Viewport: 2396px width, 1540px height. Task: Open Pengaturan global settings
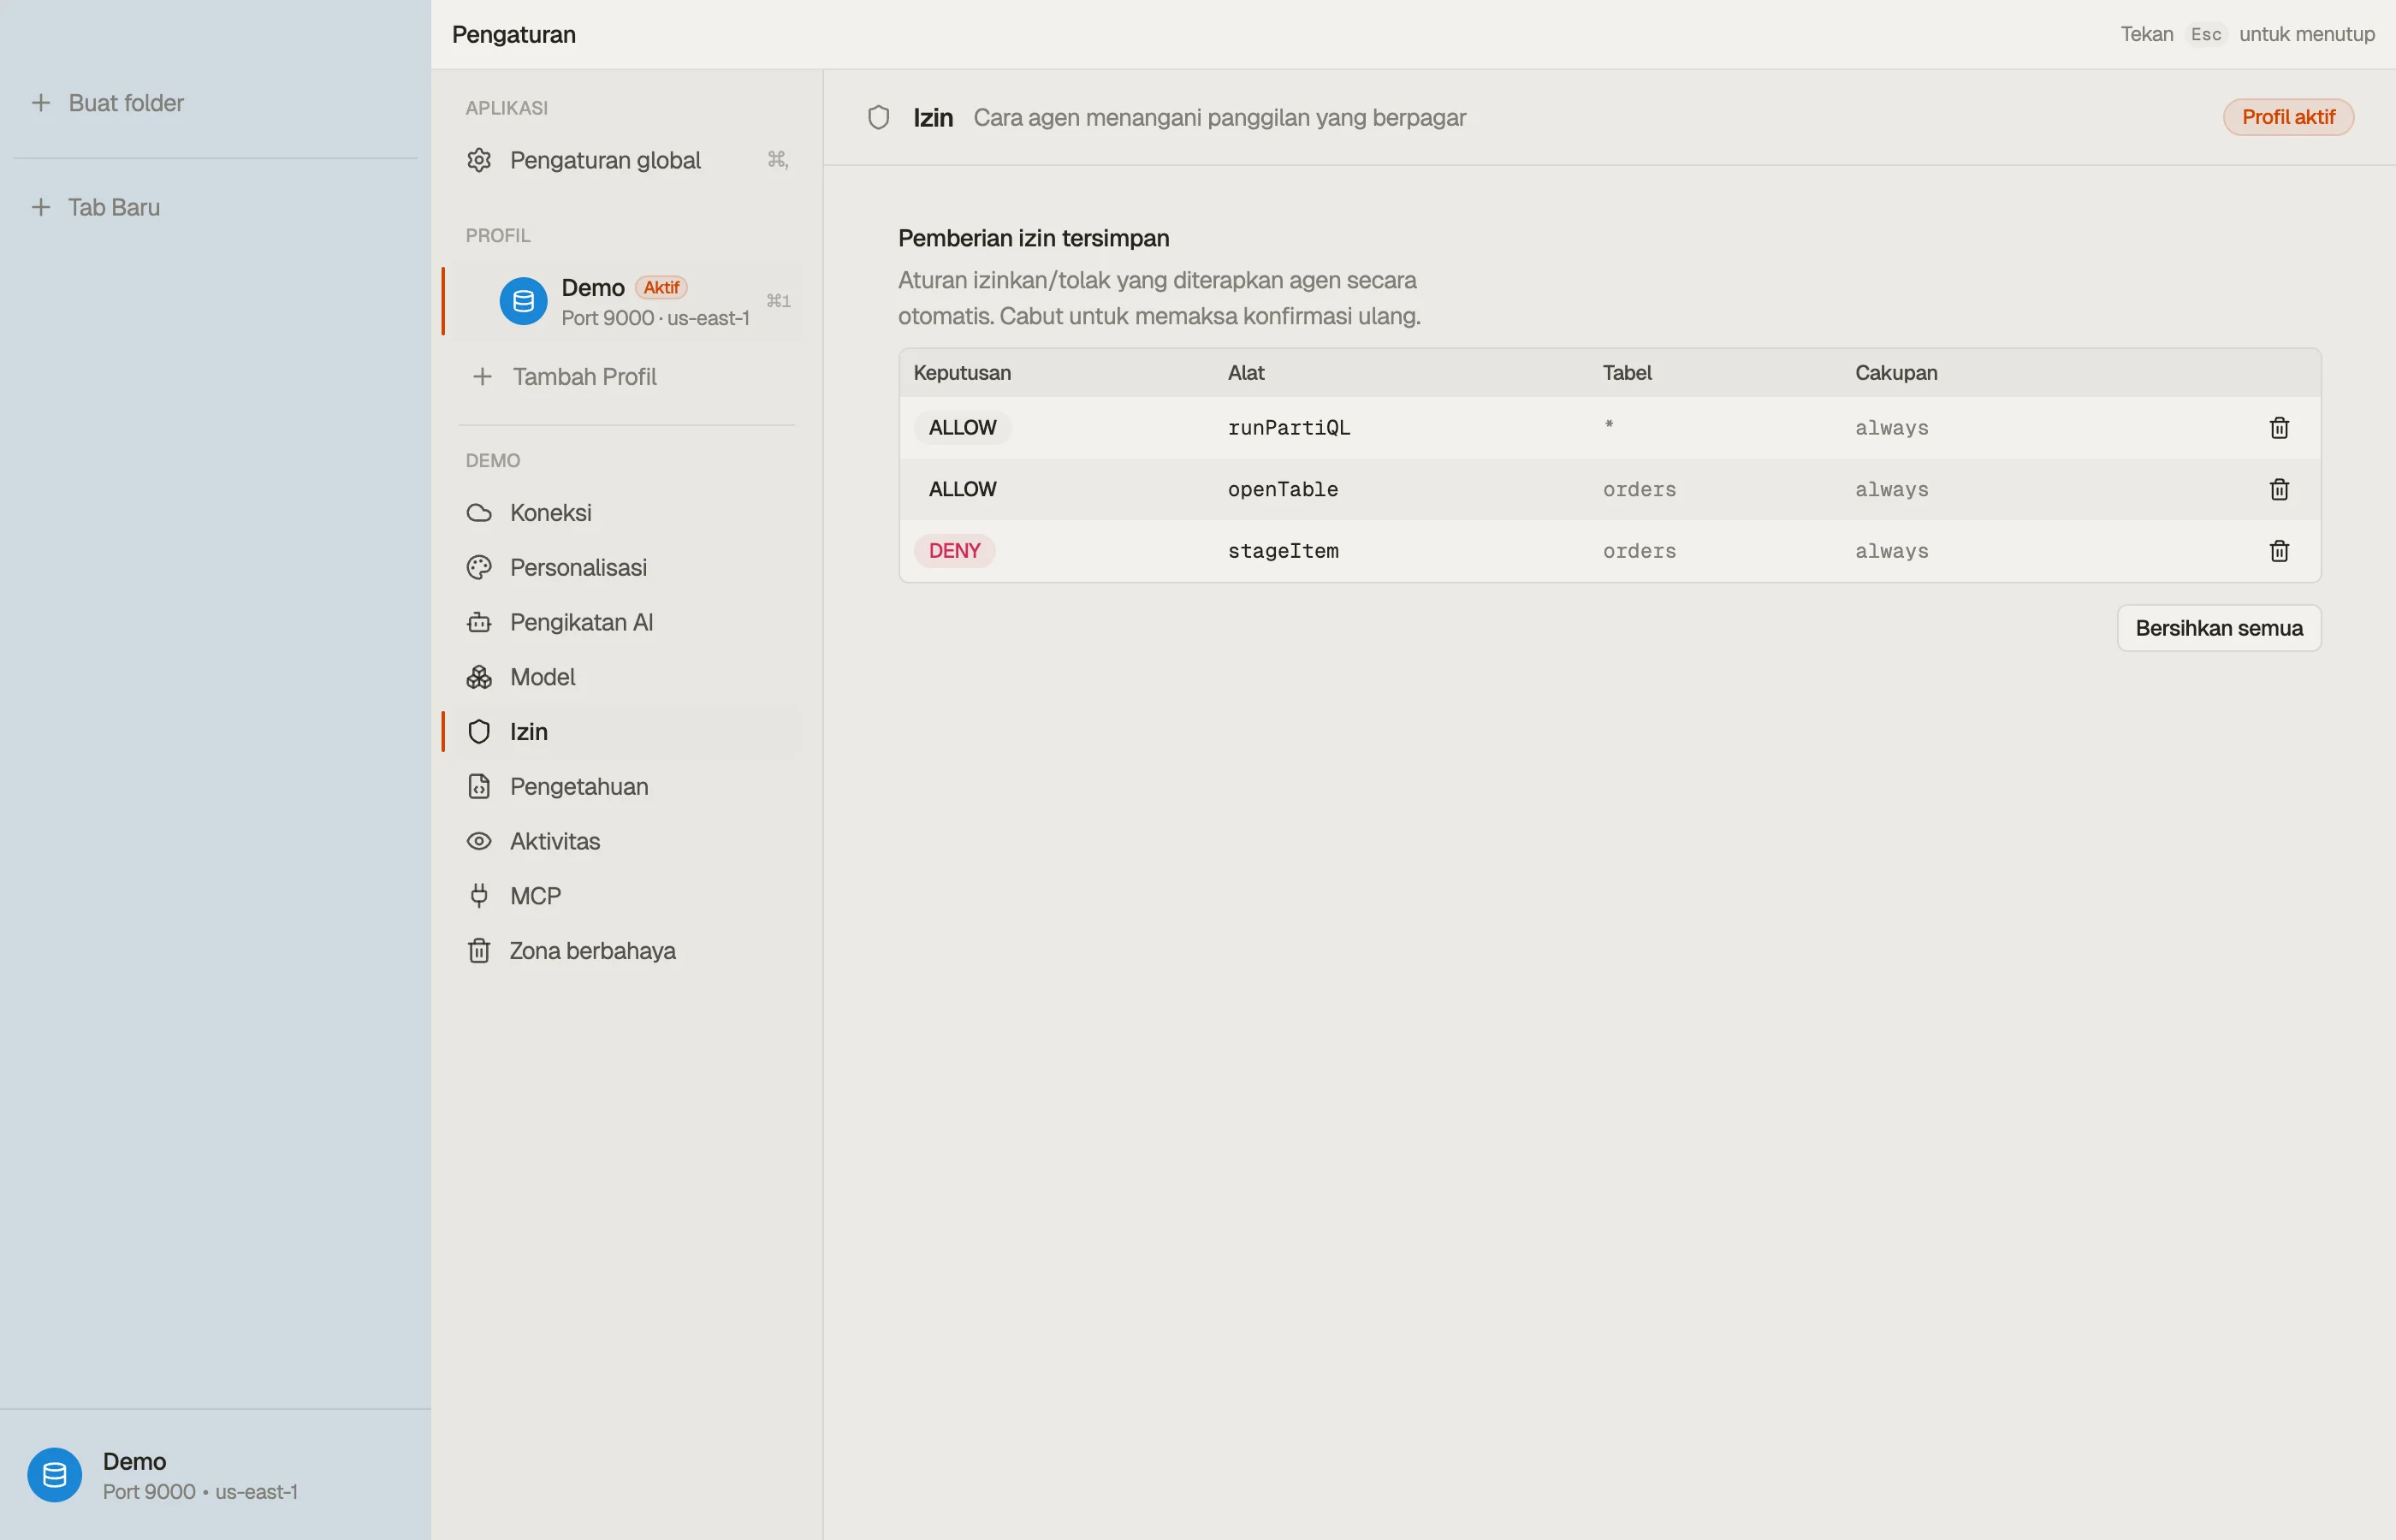tap(626, 160)
